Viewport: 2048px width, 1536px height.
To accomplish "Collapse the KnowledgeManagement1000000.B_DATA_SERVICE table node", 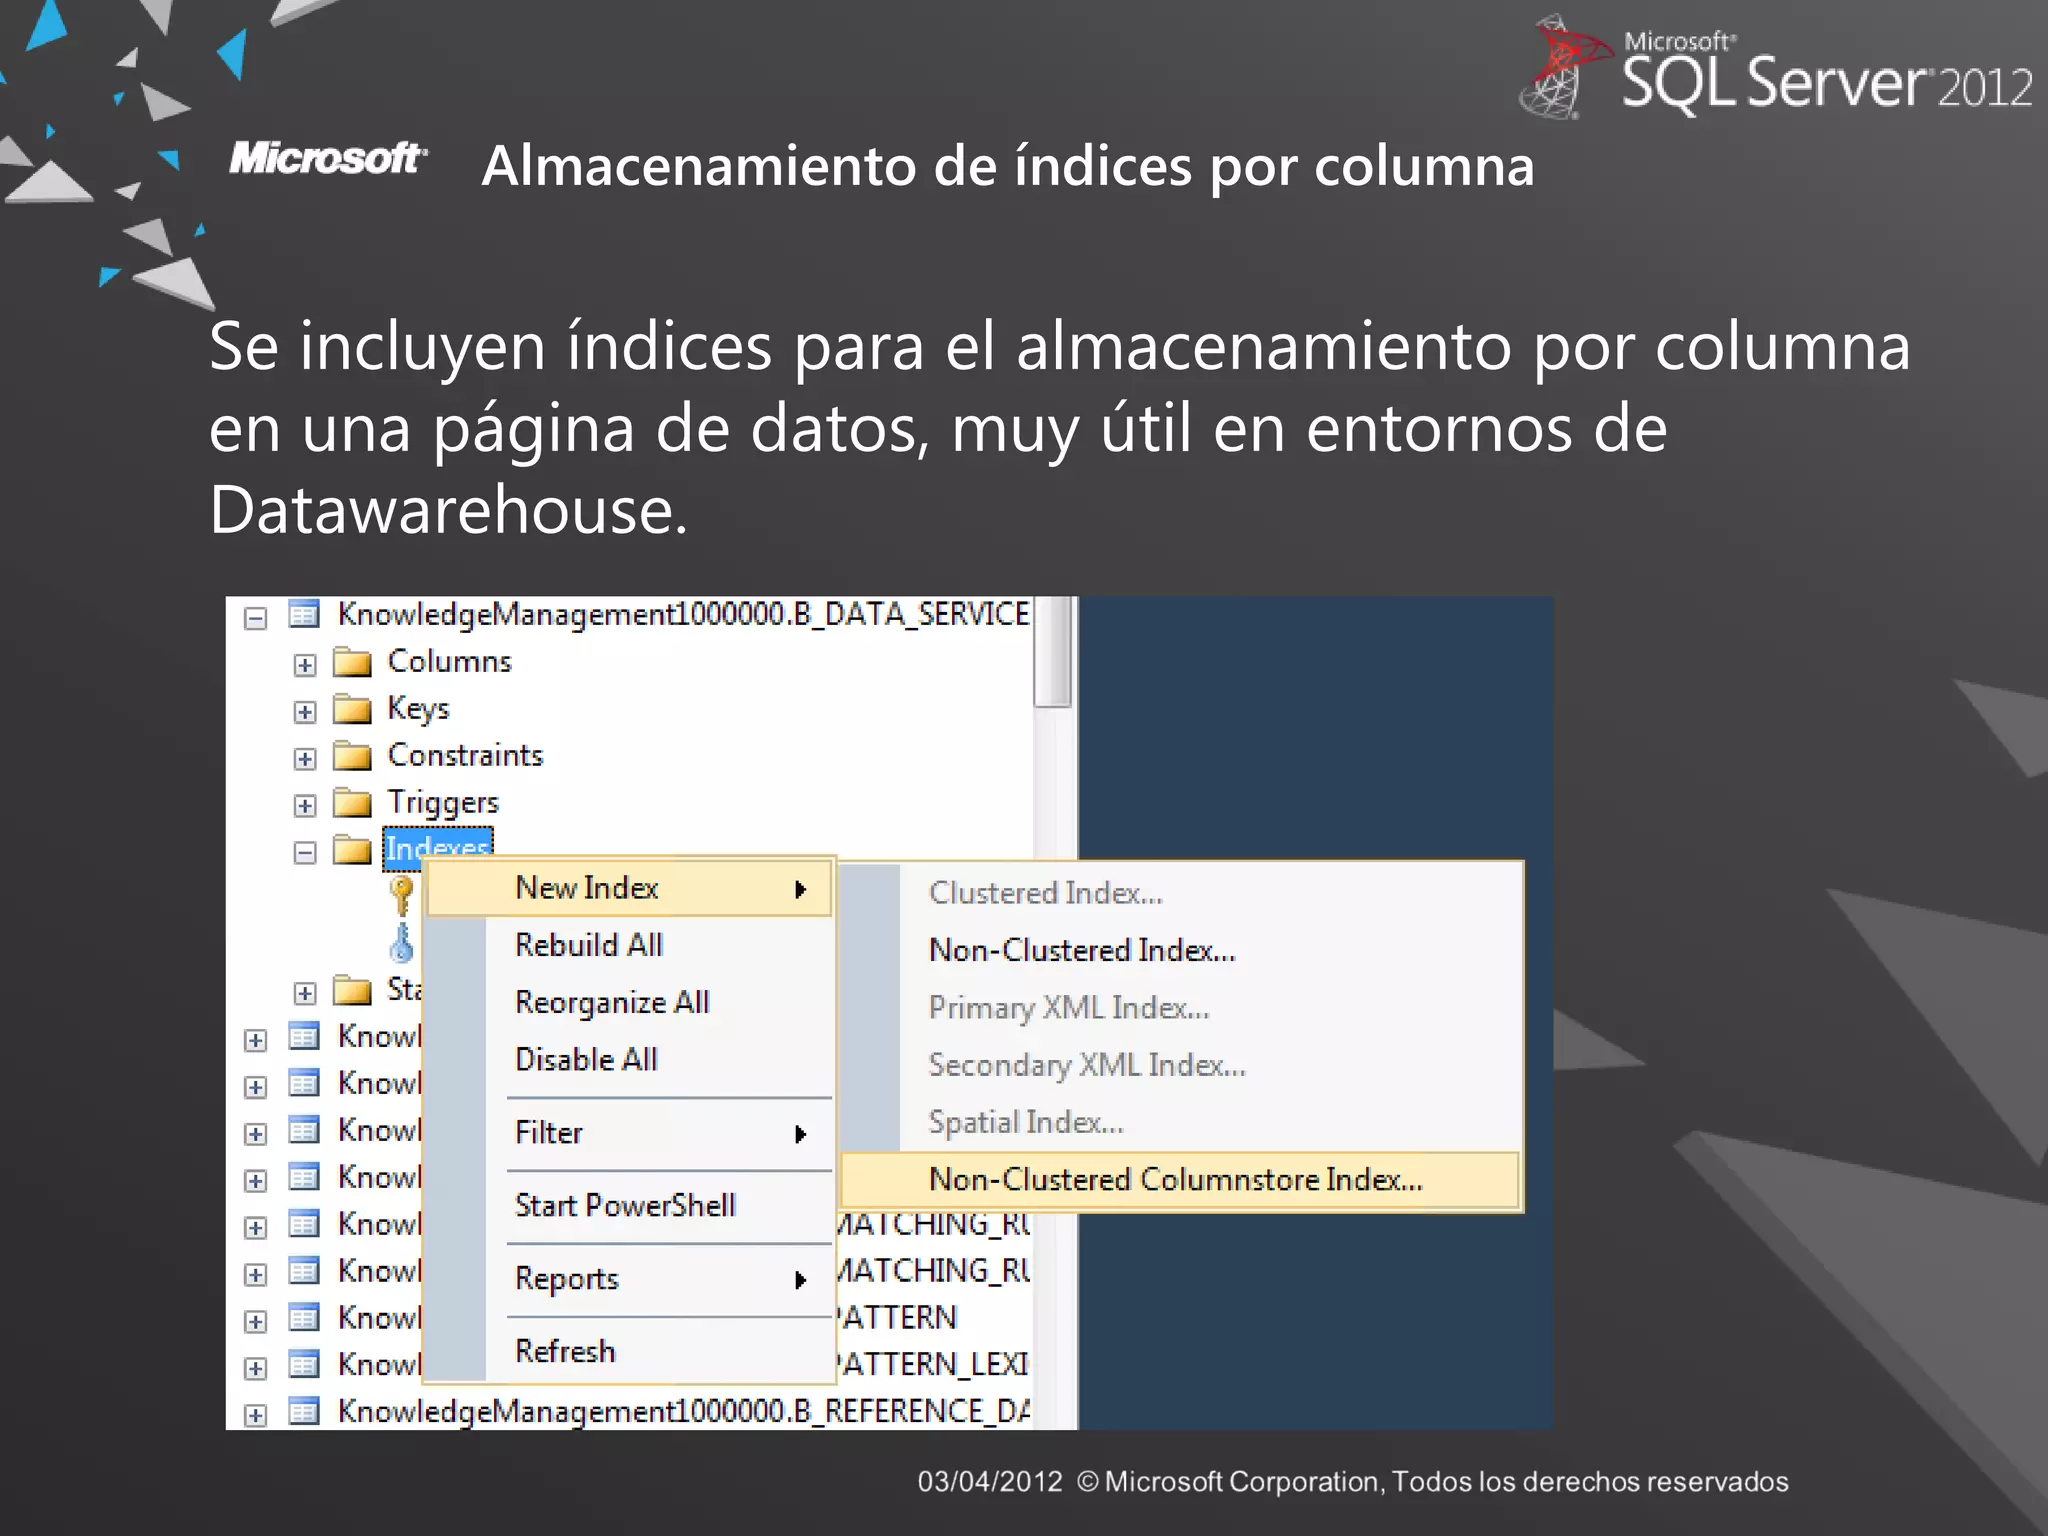I will pyautogui.click(x=255, y=618).
